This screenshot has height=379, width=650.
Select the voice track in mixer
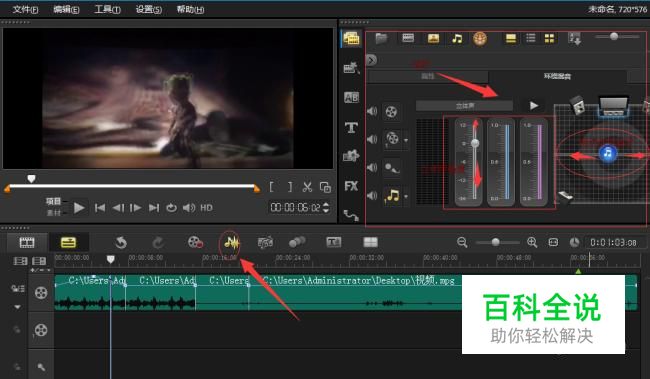[x=391, y=168]
